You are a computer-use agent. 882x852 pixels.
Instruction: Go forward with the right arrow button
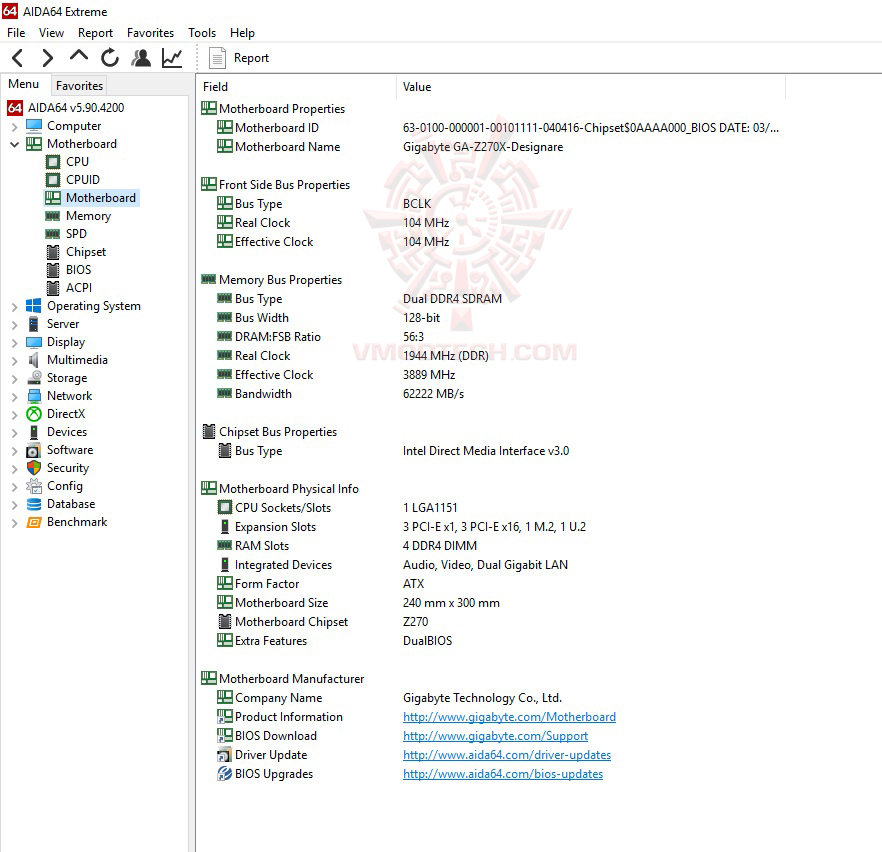coord(48,58)
